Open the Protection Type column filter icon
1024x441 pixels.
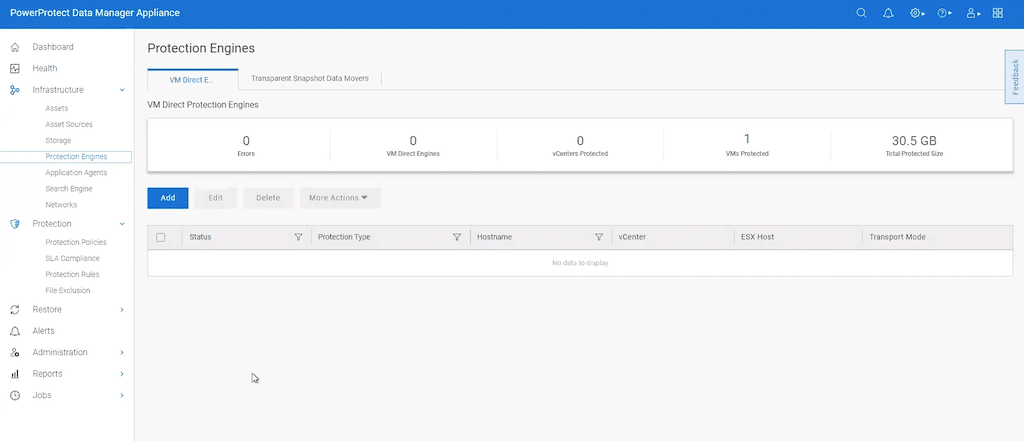[457, 237]
